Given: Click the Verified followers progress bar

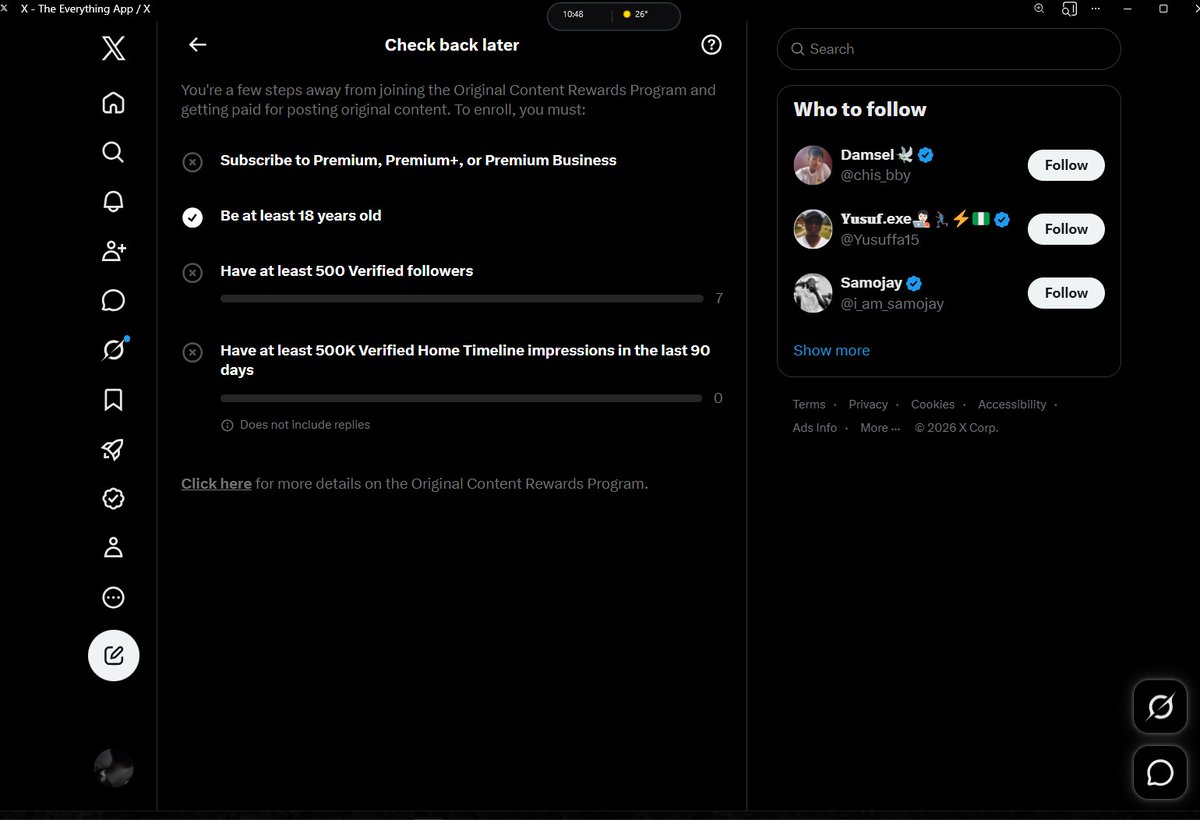Looking at the screenshot, I should click(462, 298).
